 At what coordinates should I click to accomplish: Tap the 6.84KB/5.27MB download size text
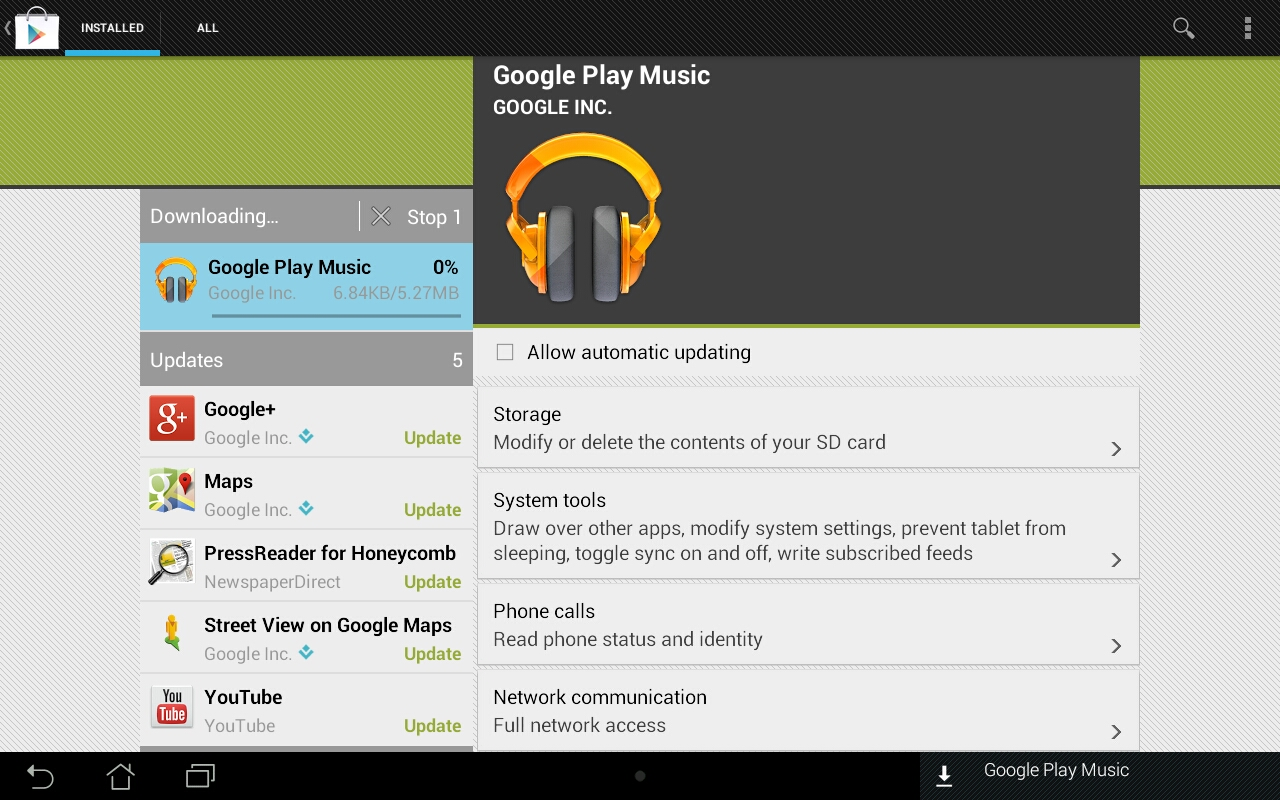click(396, 293)
